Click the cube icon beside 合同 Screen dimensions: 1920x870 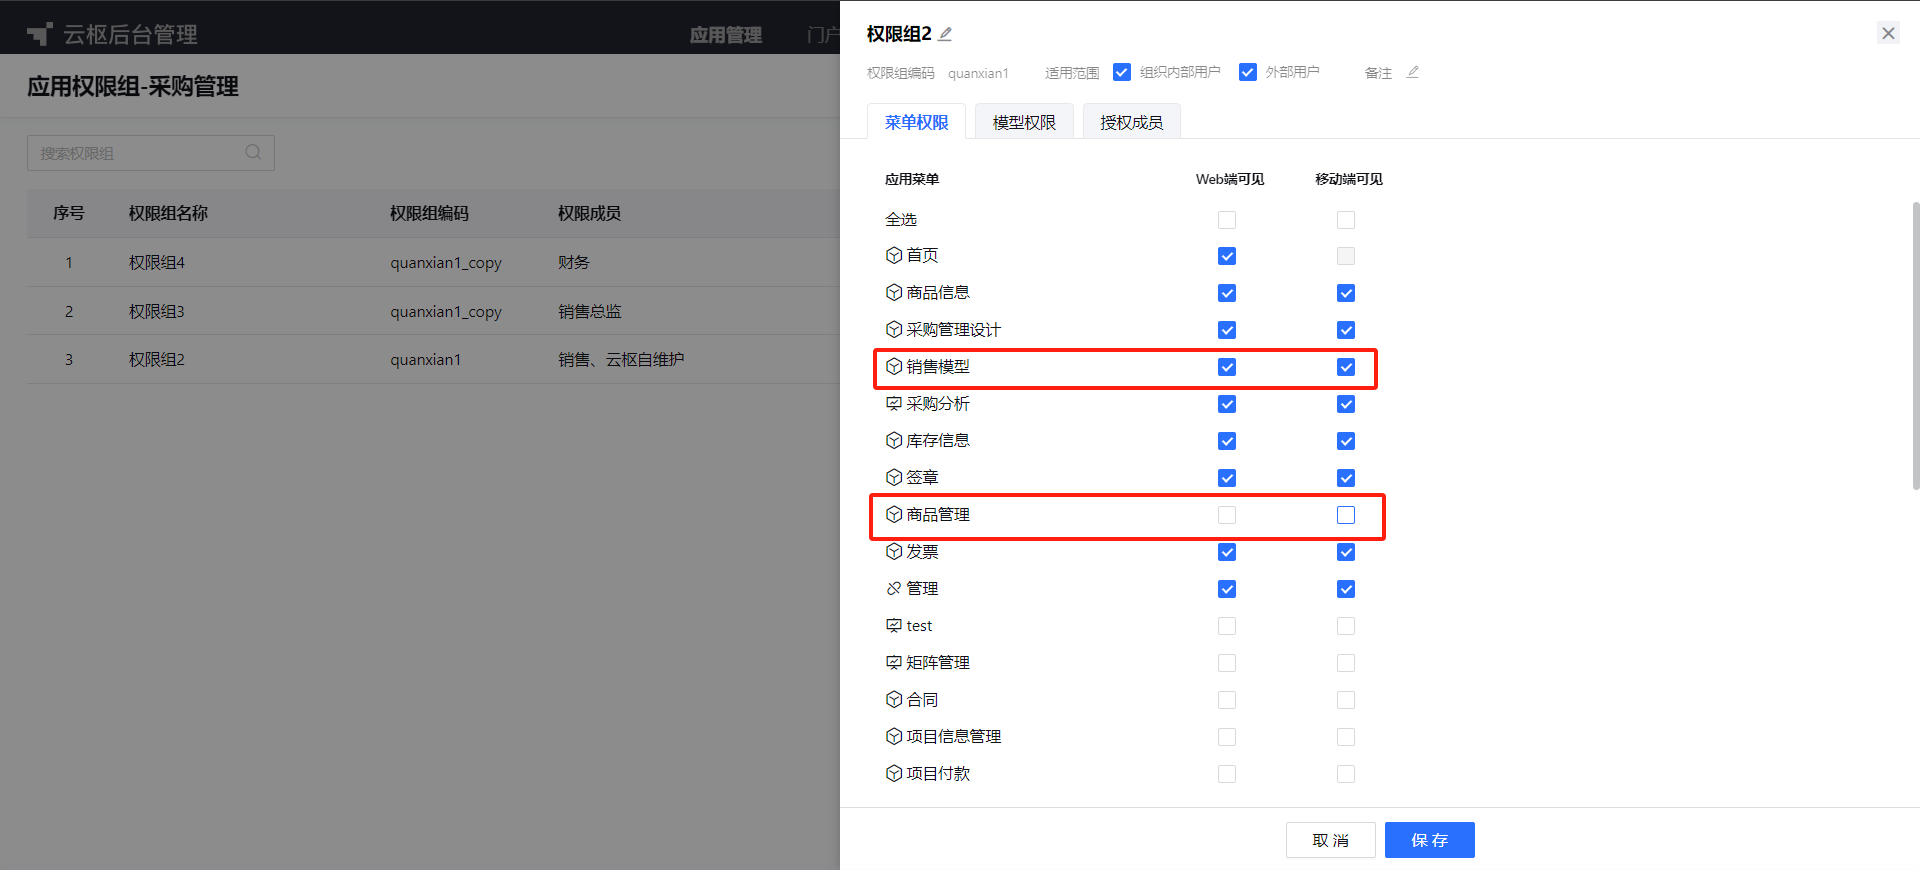pyautogui.click(x=894, y=699)
